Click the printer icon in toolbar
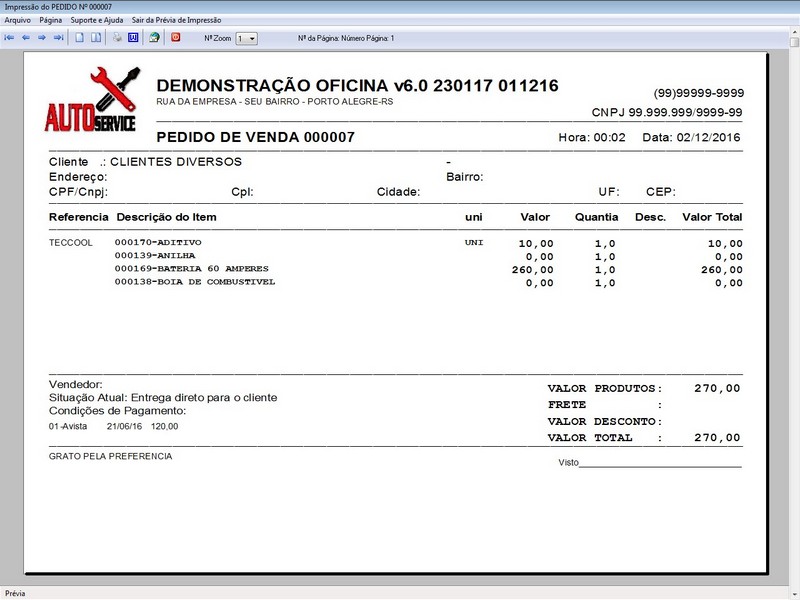Image resolution: width=800 pixels, height=600 pixels. pyautogui.click(x=117, y=38)
